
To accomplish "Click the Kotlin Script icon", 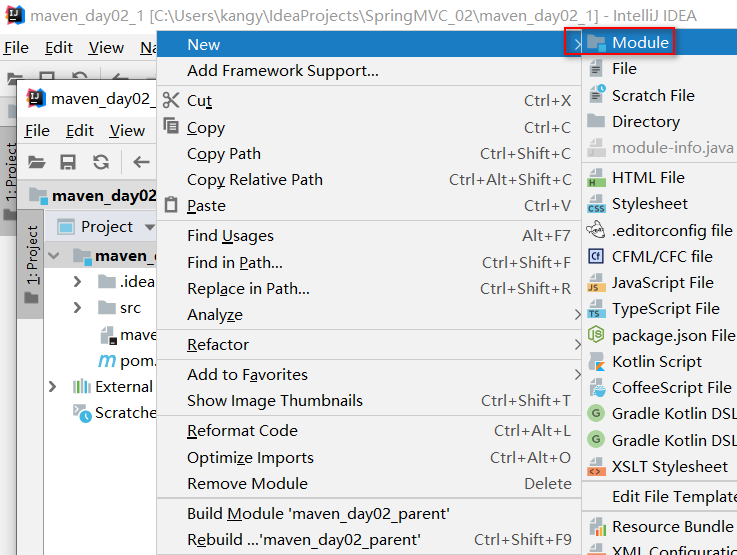I will point(596,361).
